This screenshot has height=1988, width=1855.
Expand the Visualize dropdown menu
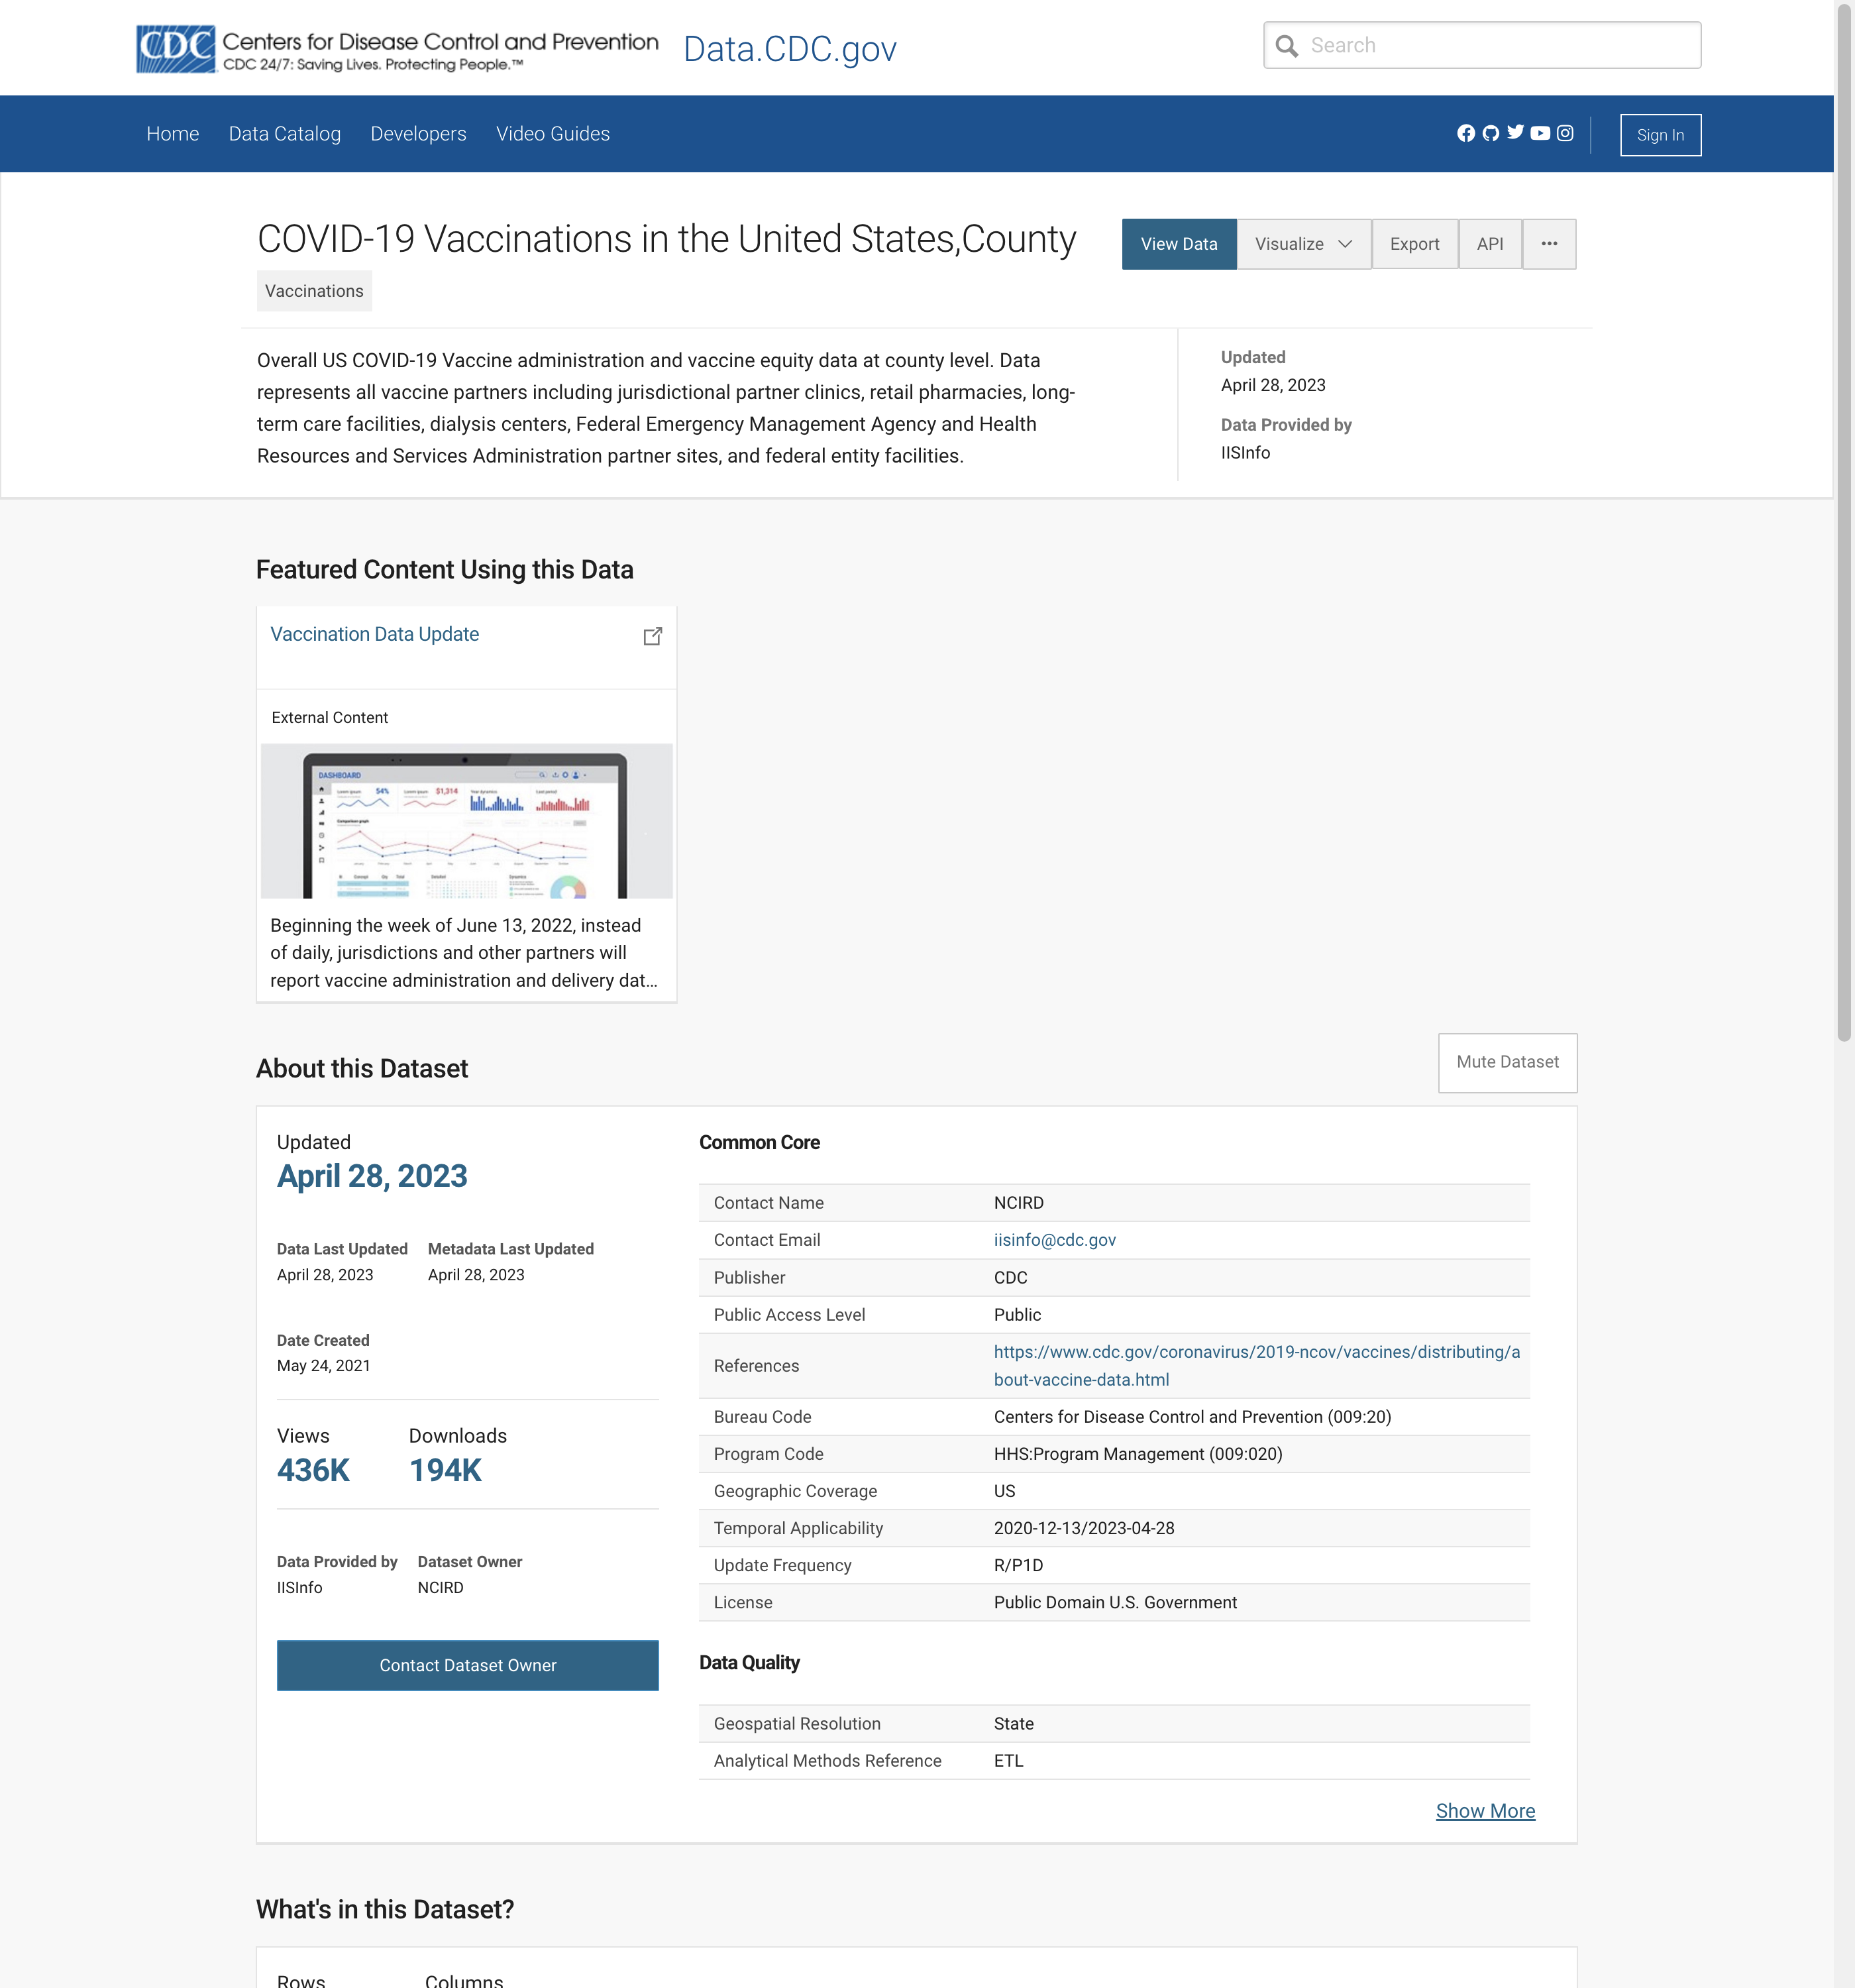click(x=1303, y=244)
